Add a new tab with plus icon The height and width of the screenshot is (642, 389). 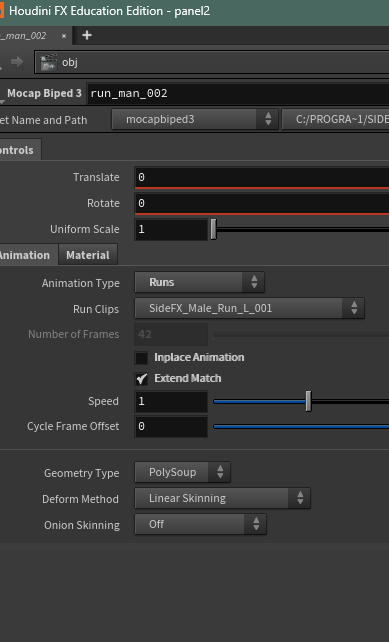click(x=87, y=35)
